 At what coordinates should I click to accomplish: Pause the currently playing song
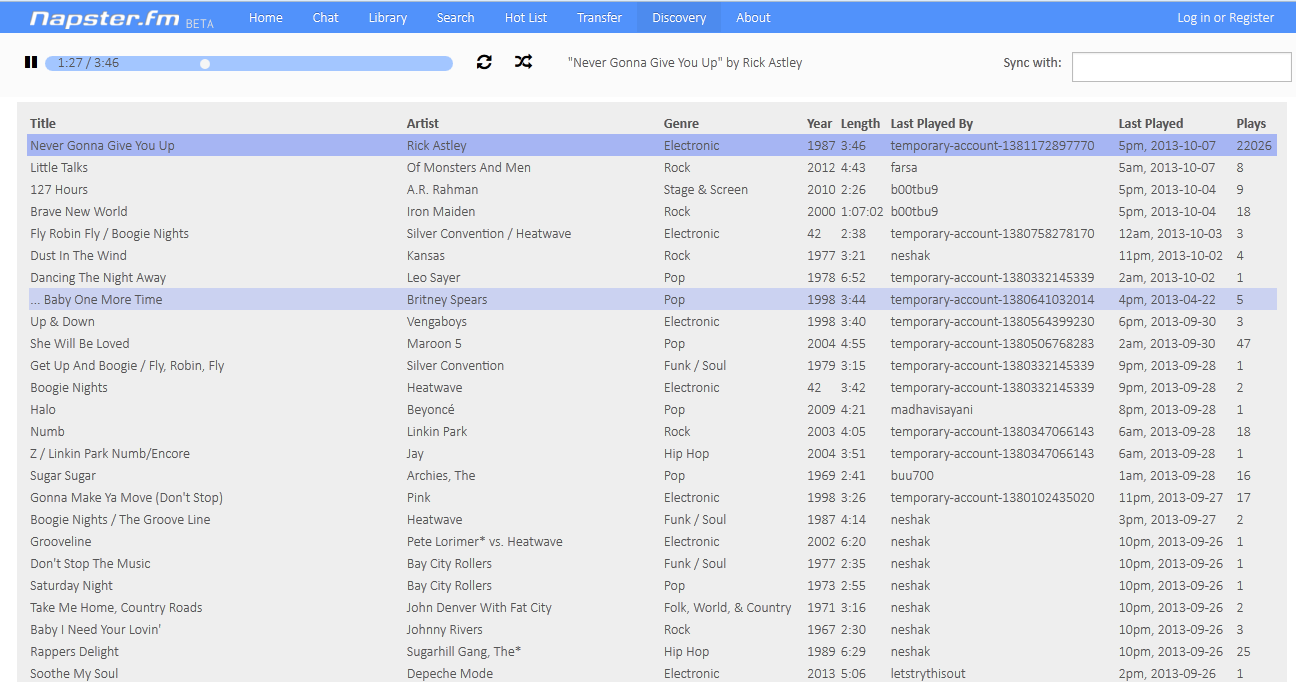[31, 62]
